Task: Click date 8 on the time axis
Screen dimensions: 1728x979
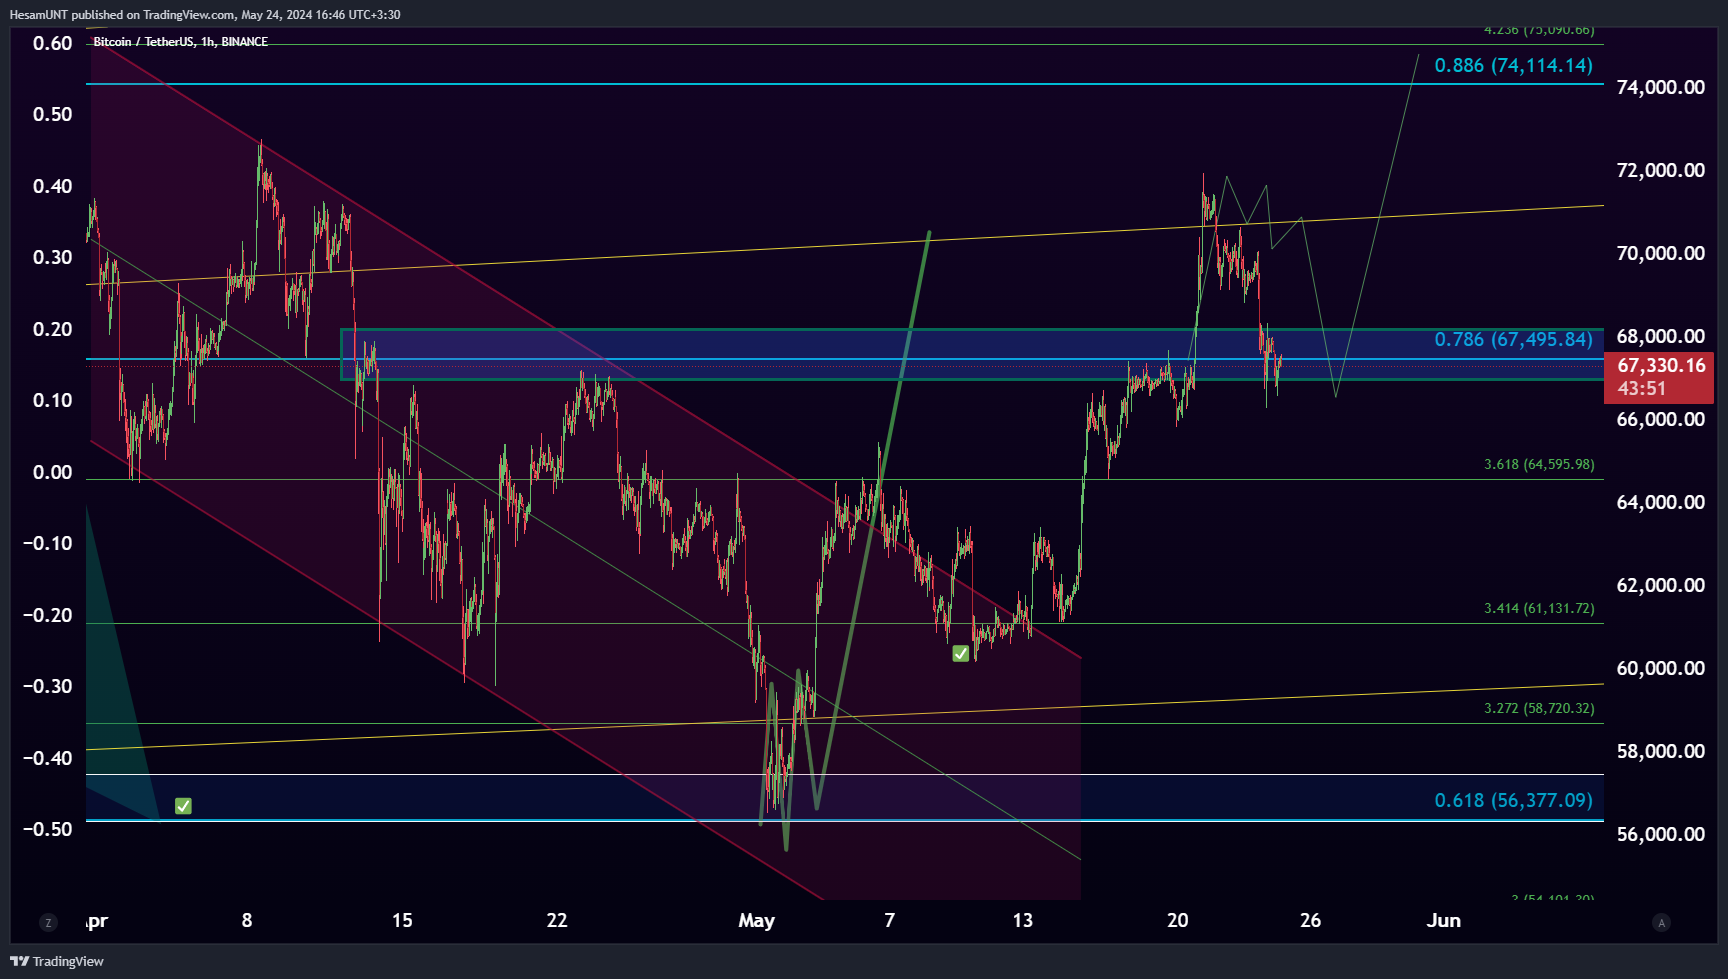Action: (247, 920)
